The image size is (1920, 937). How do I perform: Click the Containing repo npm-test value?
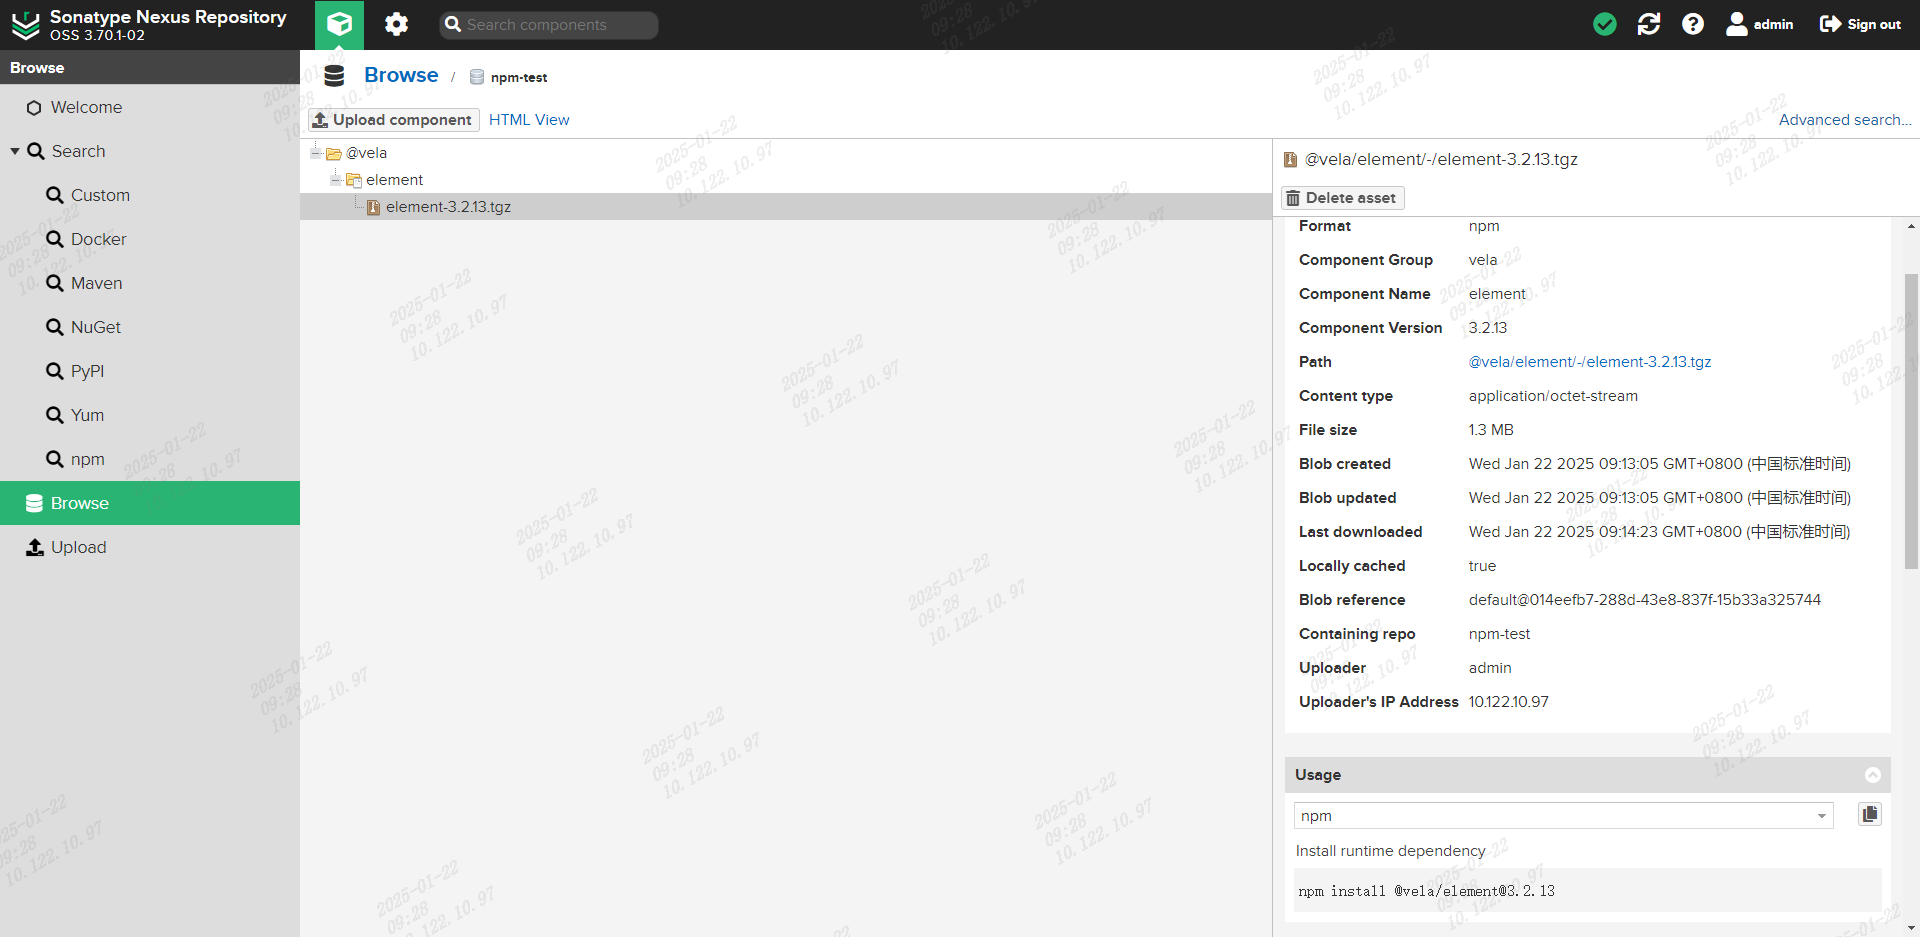[1499, 634]
